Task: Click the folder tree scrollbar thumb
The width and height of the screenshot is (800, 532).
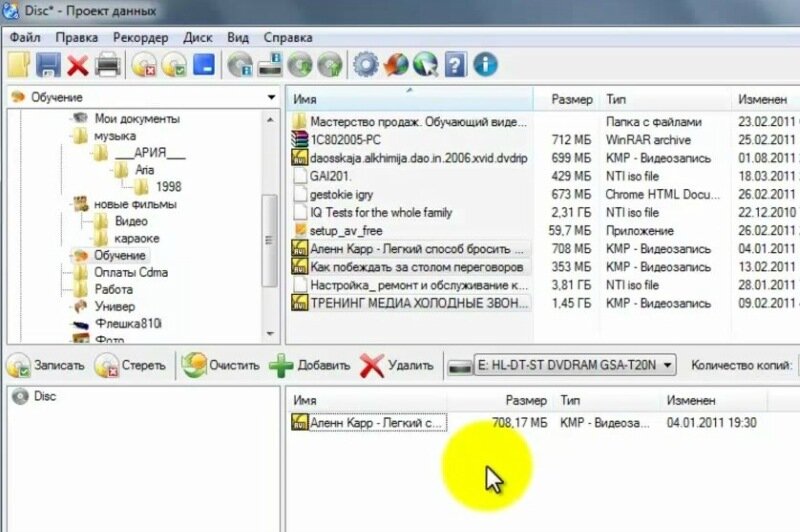Action: [269, 240]
